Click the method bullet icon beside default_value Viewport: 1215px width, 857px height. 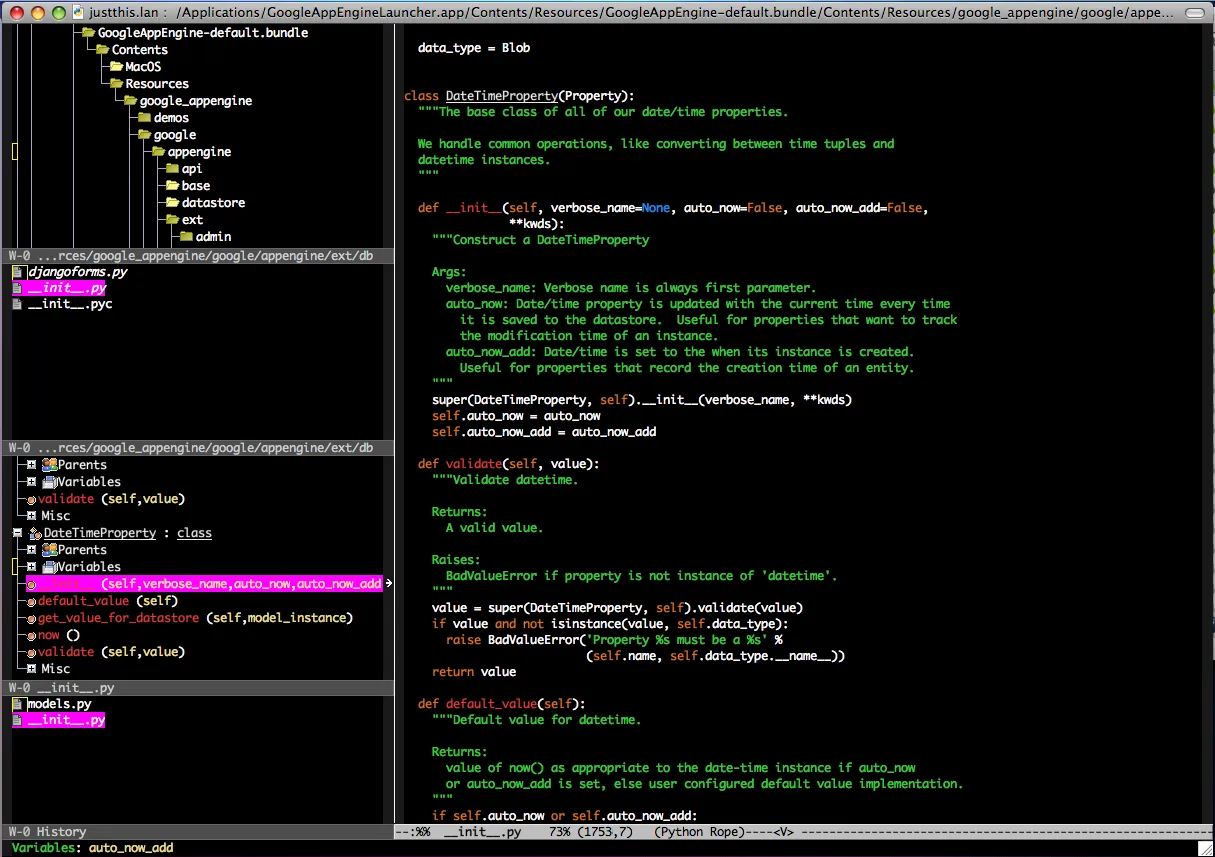[32, 602]
